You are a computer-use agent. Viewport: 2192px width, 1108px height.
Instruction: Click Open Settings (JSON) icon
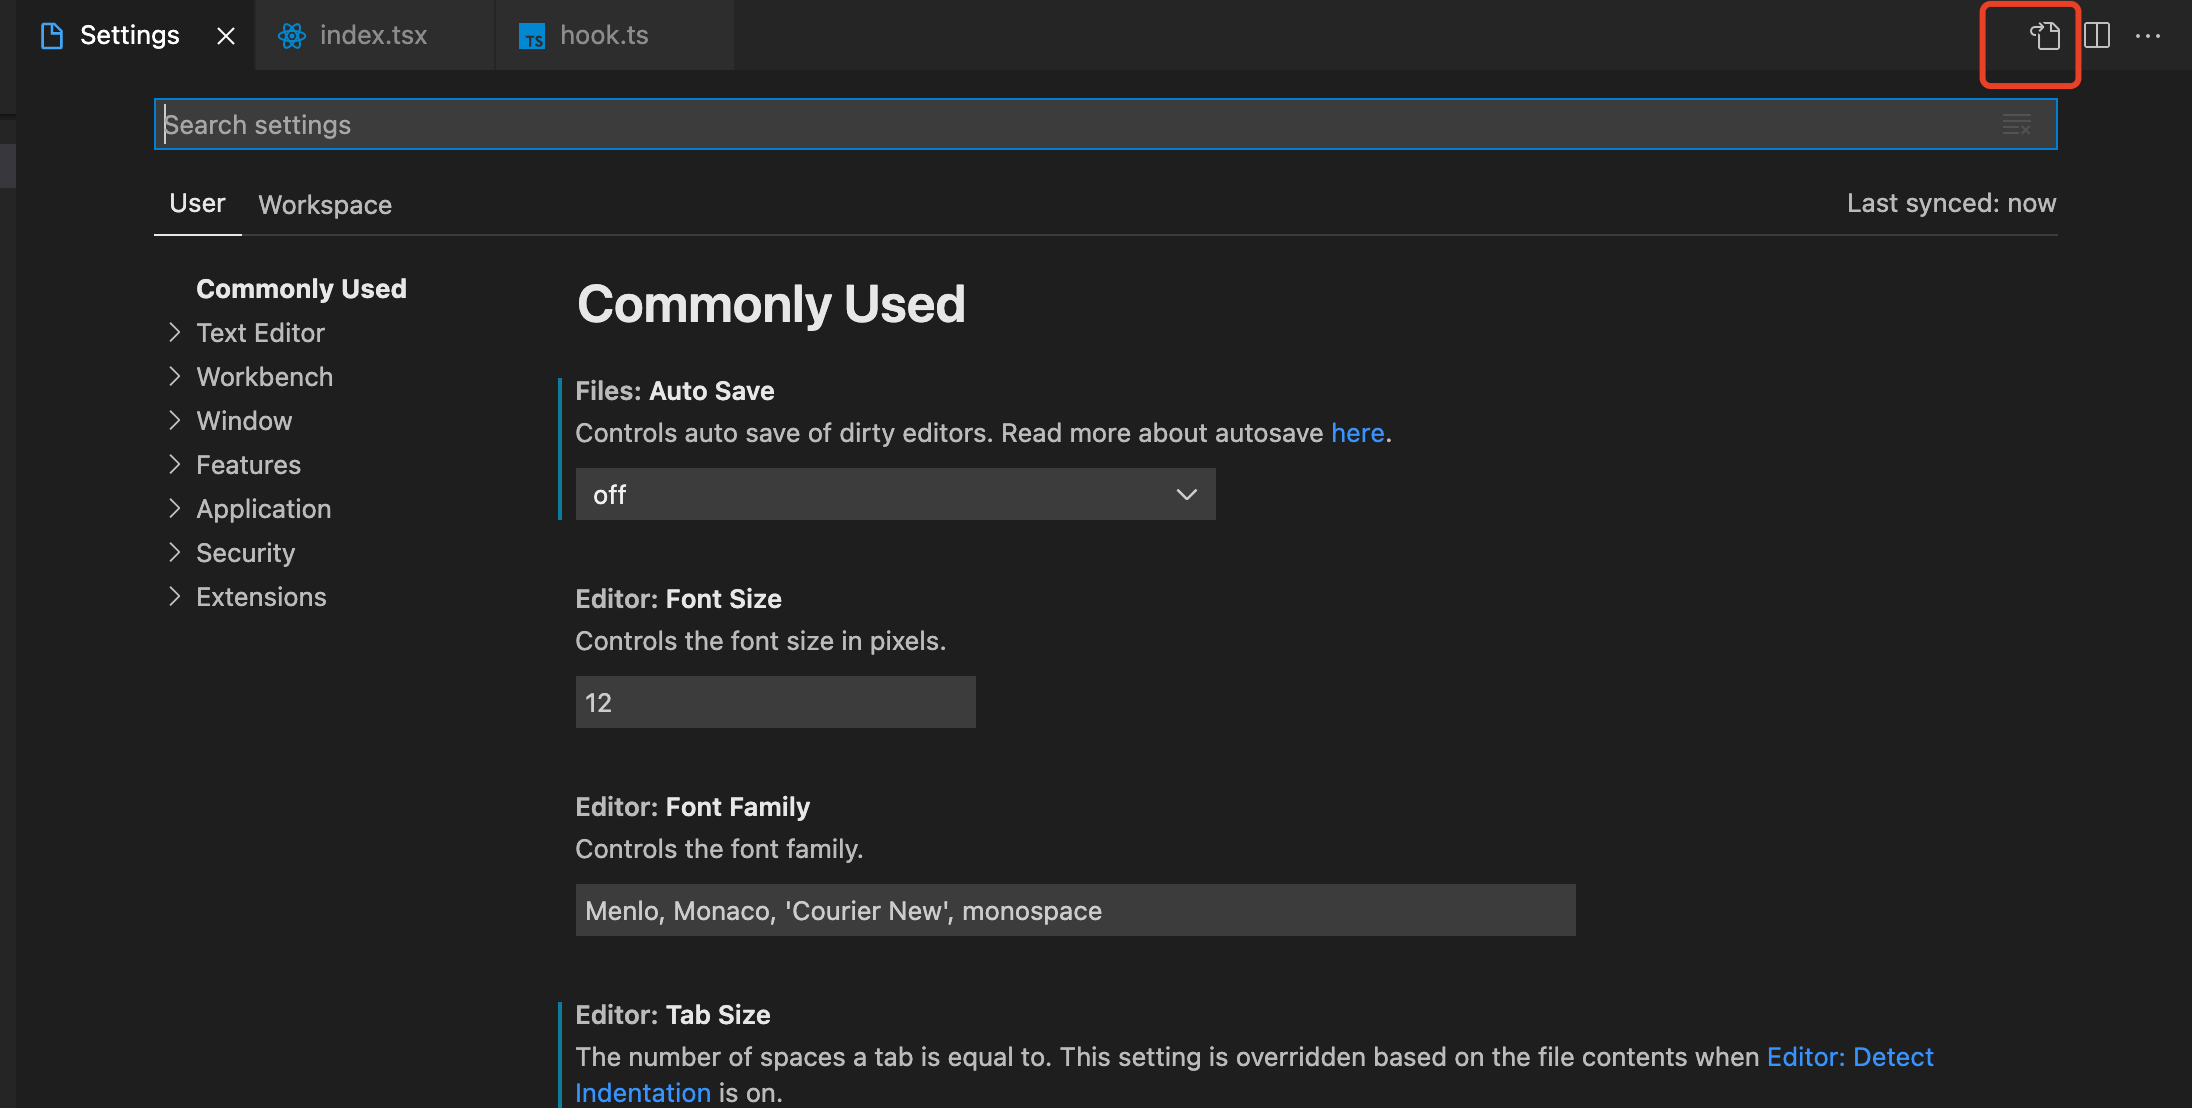click(2044, 36)
